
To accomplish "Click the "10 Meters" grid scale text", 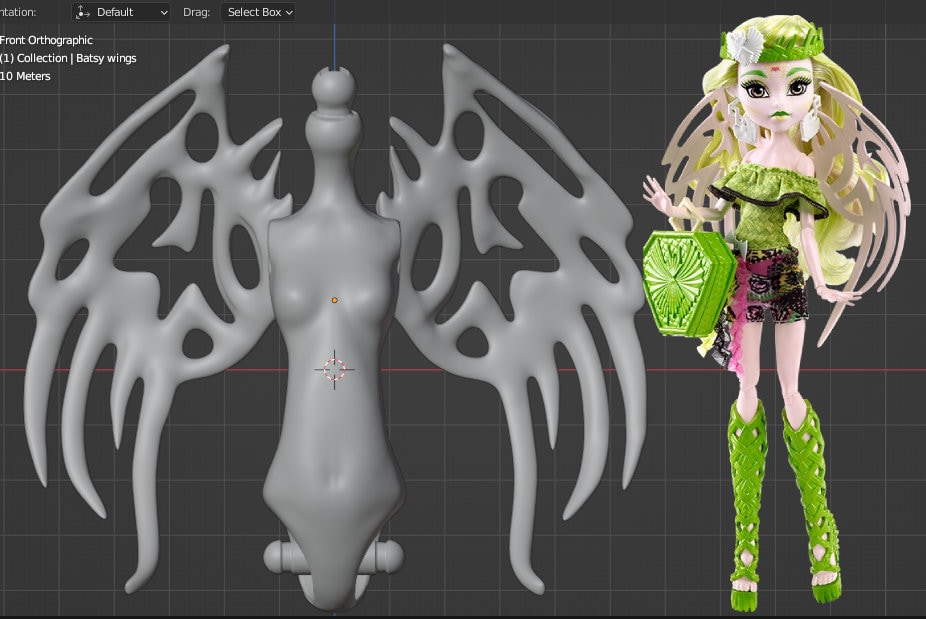I will coord(25,76).
